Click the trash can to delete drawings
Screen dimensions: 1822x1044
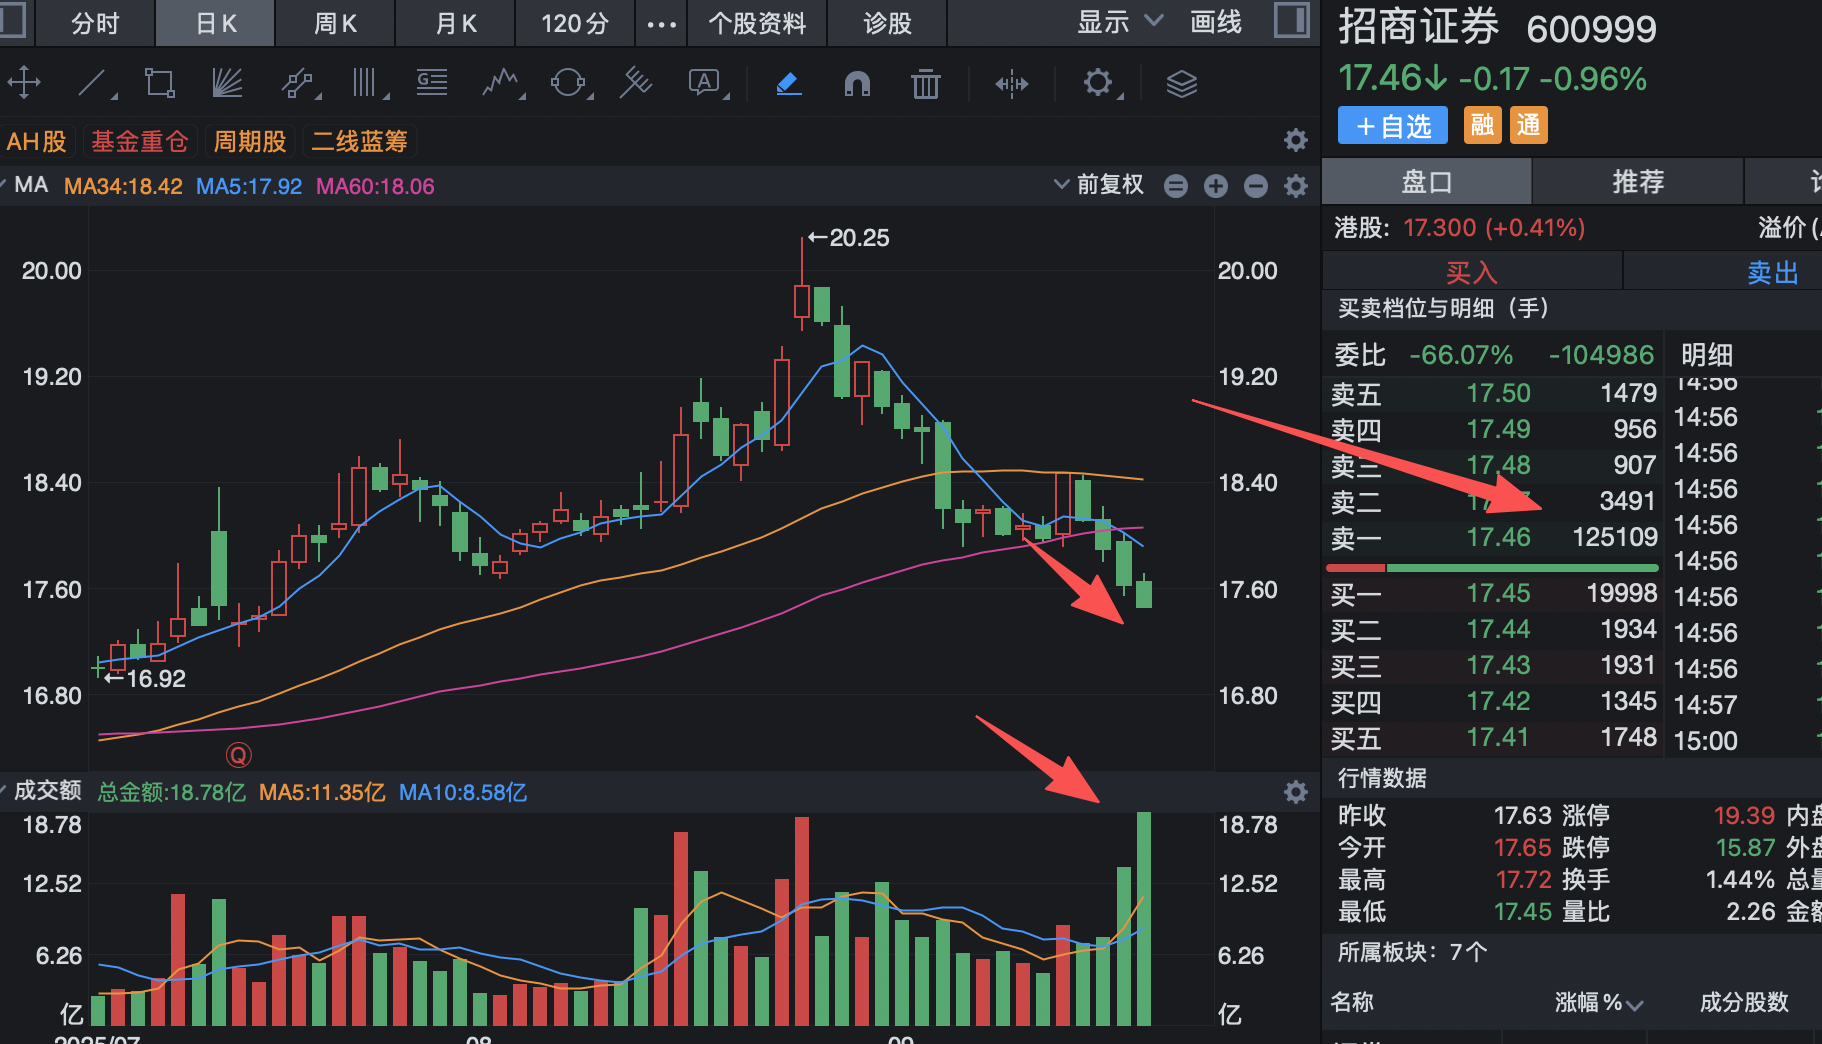[x=926, y=84]
